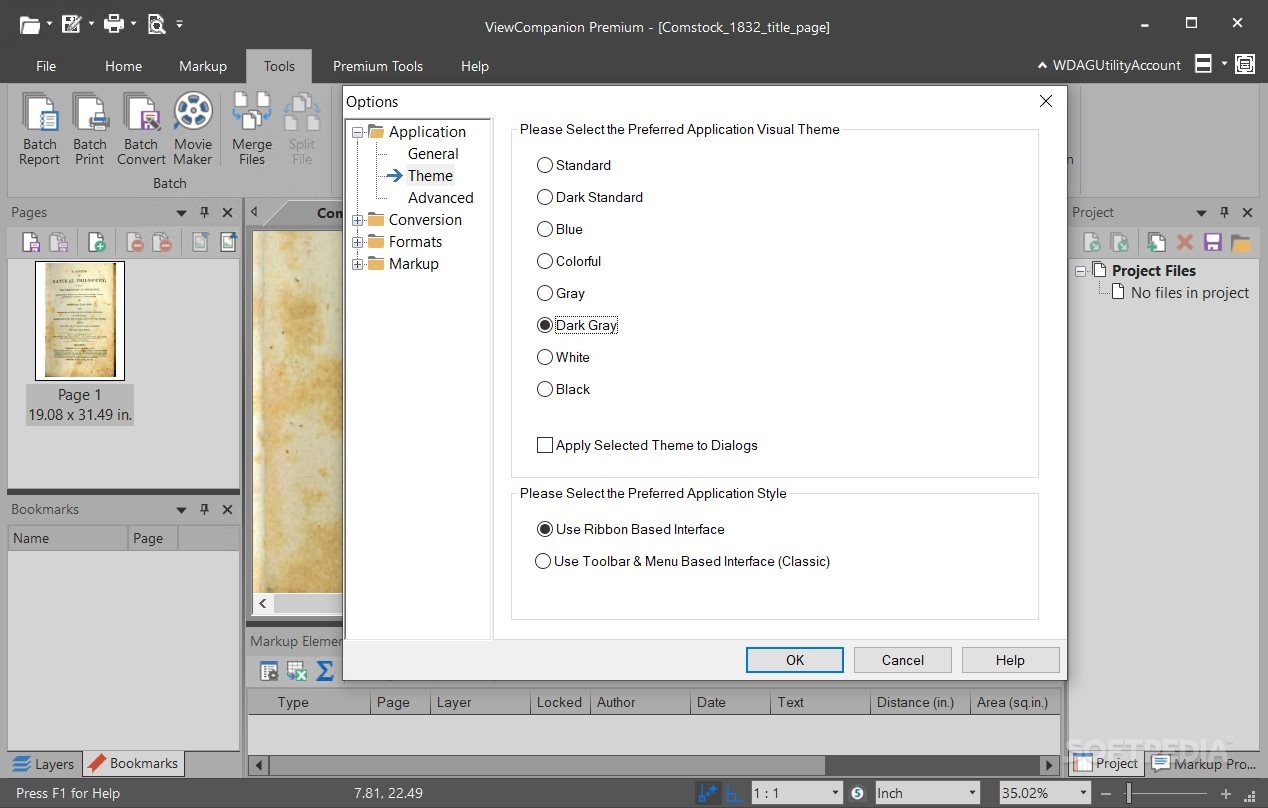Image resolution: width=1268 pixels, height=808 pixels.
Task: Open the Help ribbon tab
Action: 475,66
